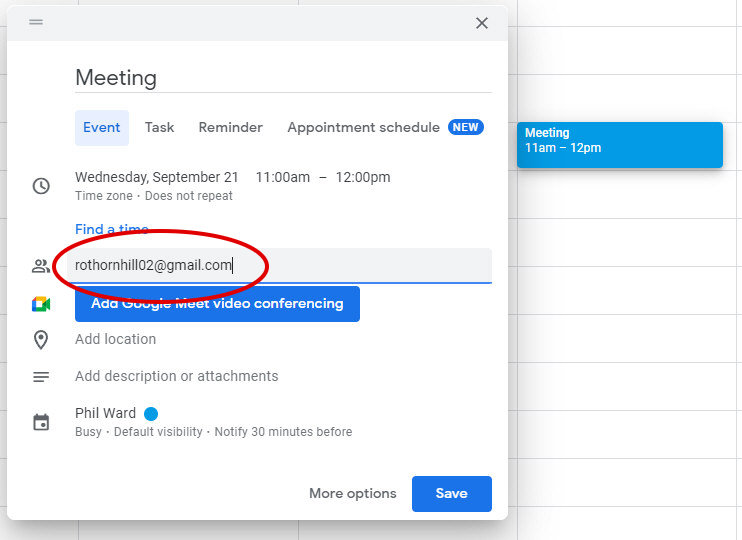Image resolution: width=742 pixels, height=540 pixels.
Task: Click Add description or attachments
Action: (177, 376)
